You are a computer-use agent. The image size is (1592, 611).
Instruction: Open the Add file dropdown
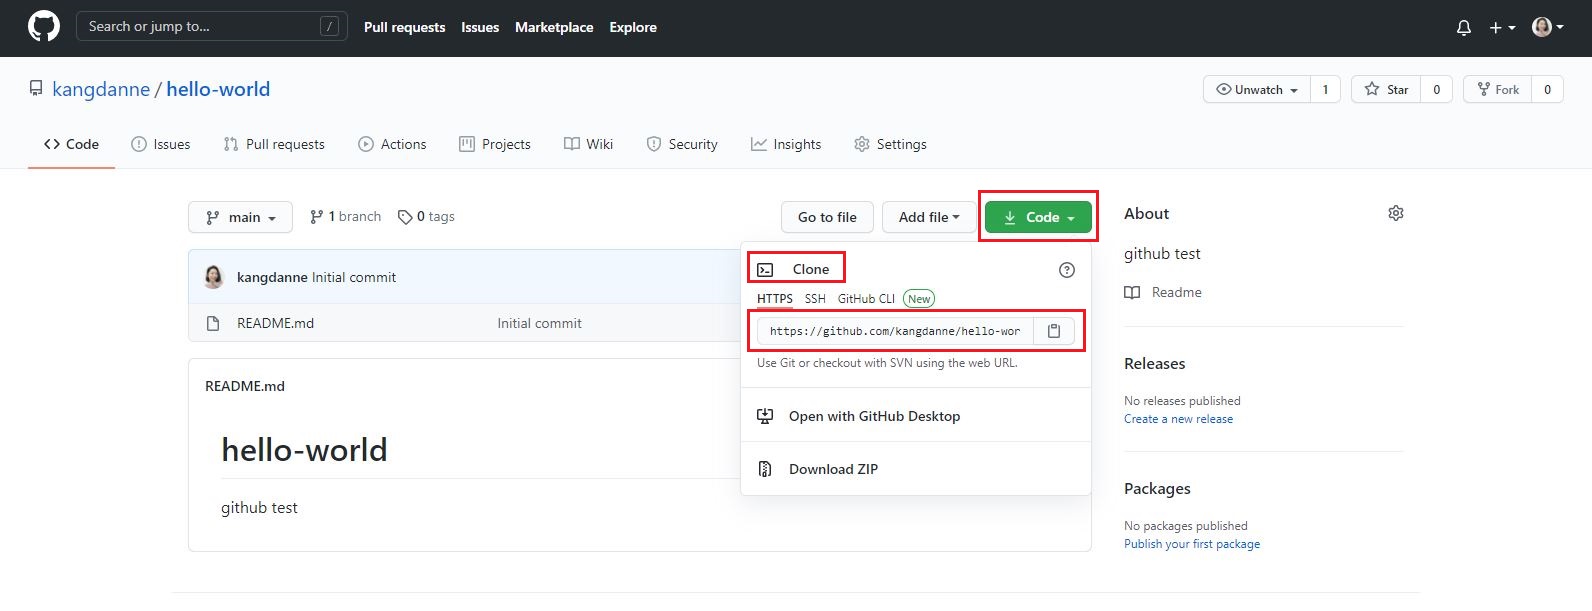click(x=929, y=217)
